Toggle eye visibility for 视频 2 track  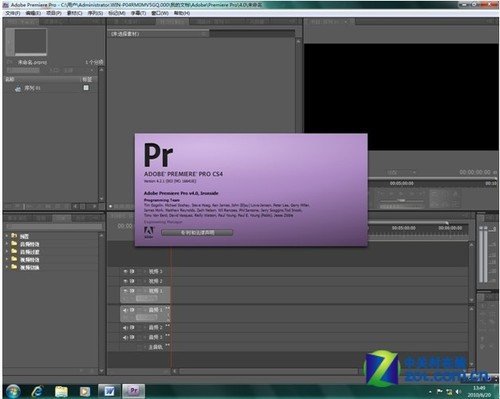[126, 281]
